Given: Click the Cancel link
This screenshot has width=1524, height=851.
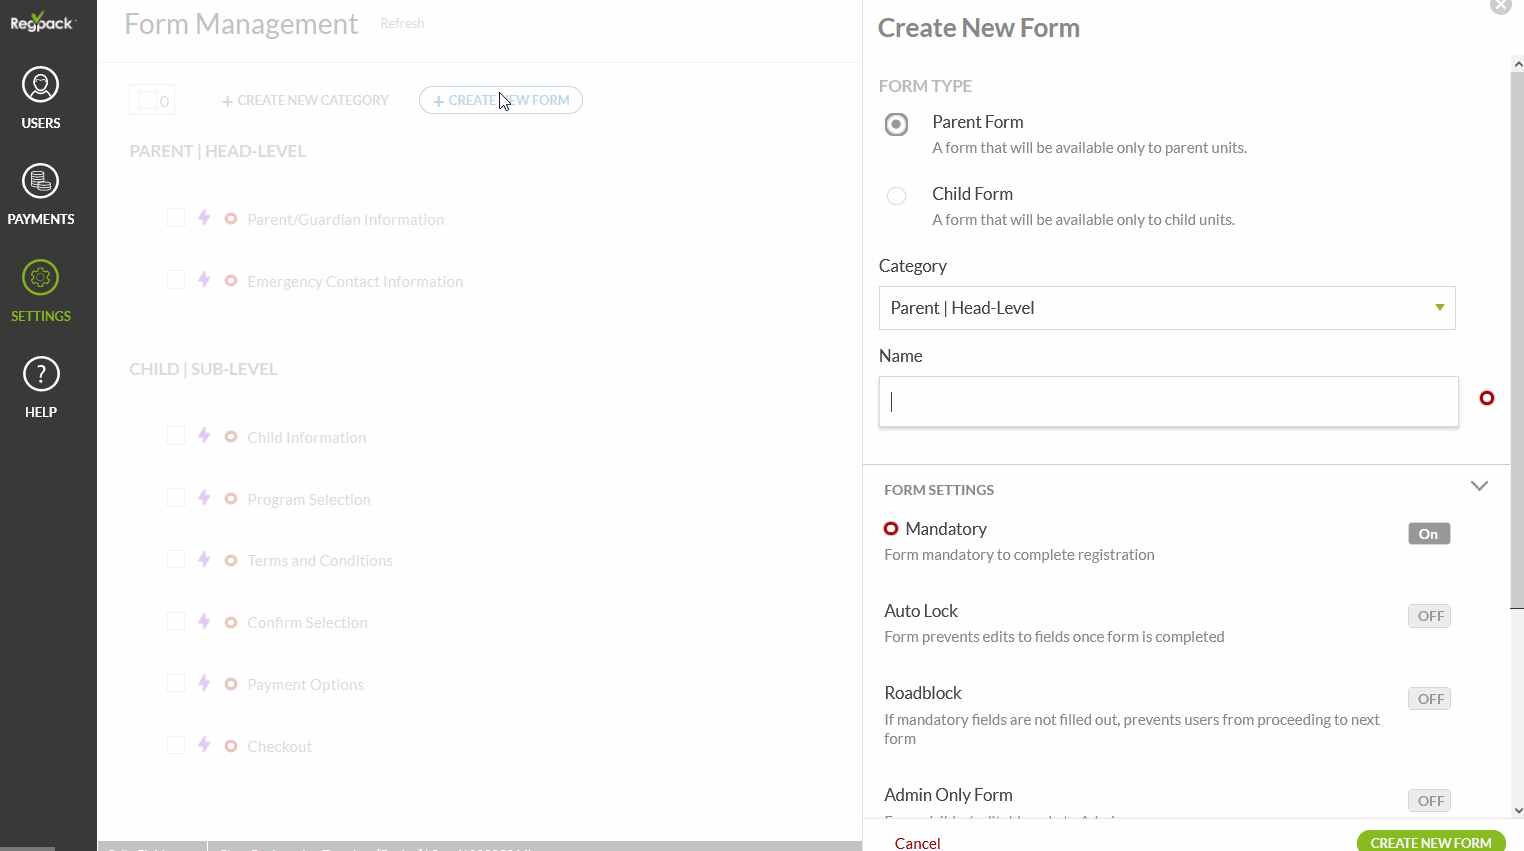Looking at the screenshot, I should tap(917, 843).
